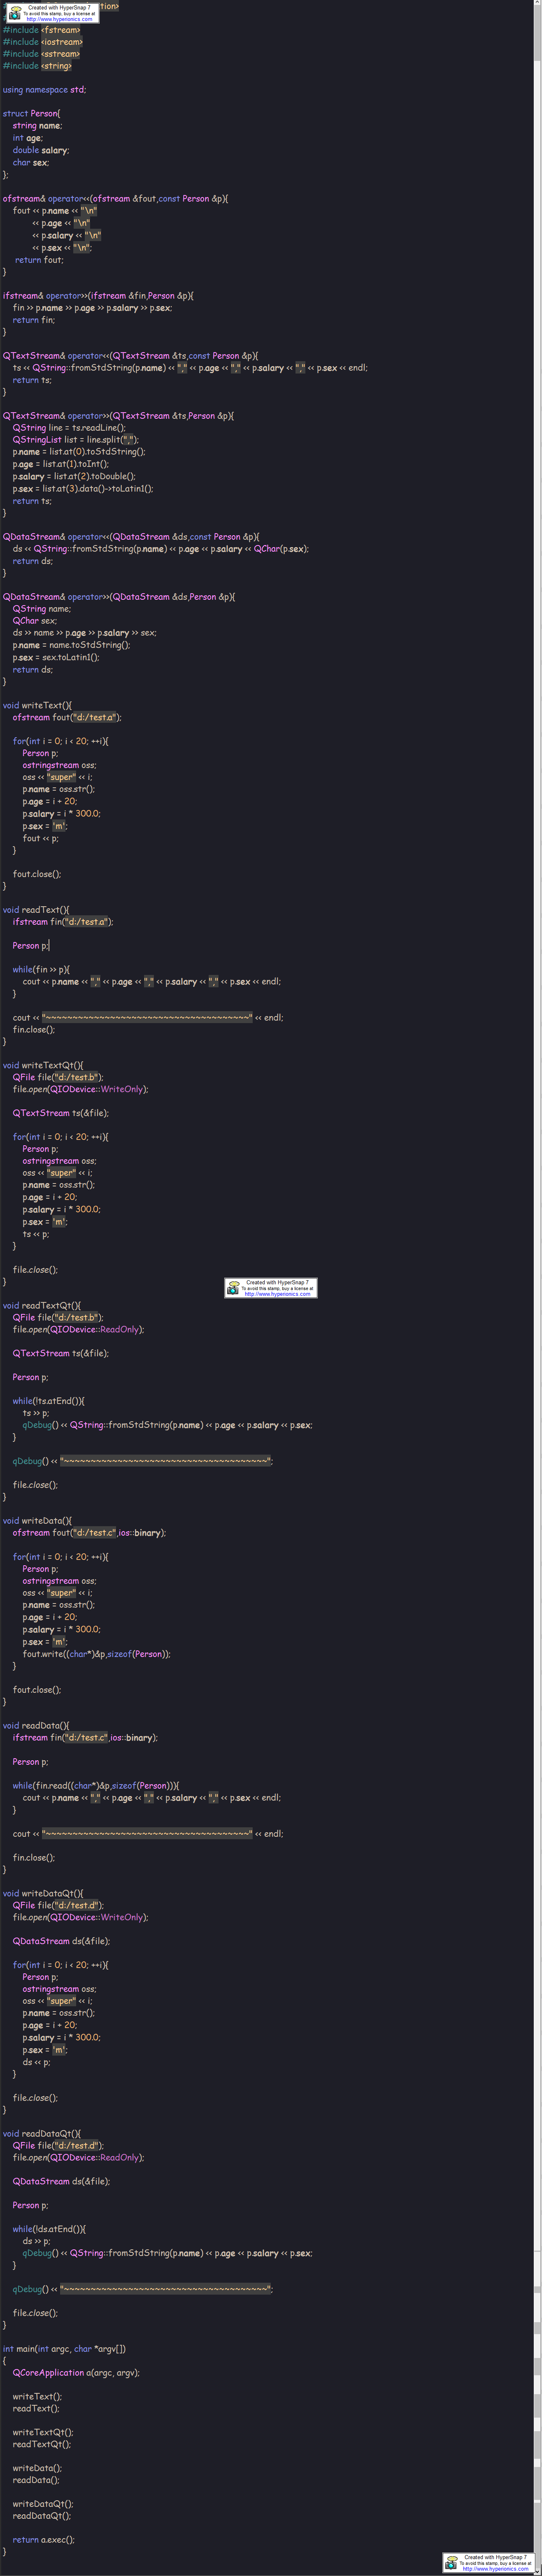542x2576 pixels.
Task: Click the line 'fout << p;'
Action: pyautogui.click(x=41, y=838)
